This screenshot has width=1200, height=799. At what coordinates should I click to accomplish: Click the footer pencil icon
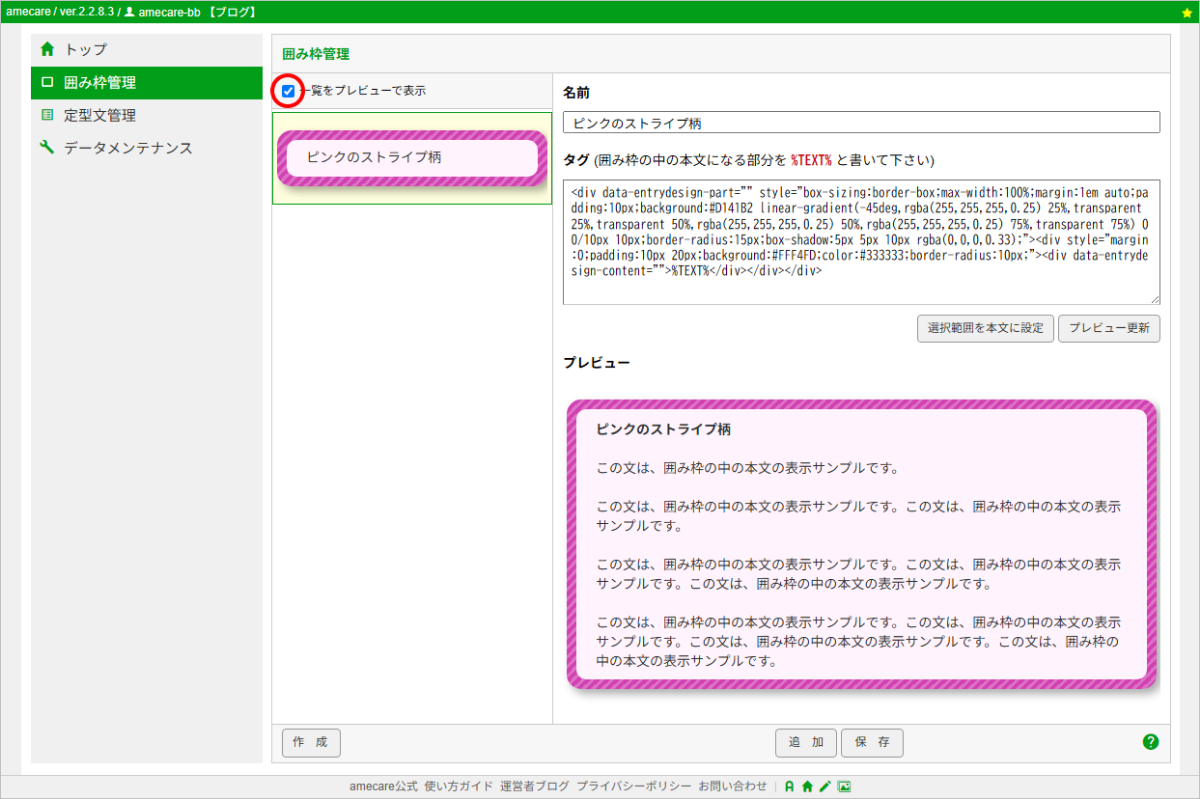point(825,786)
